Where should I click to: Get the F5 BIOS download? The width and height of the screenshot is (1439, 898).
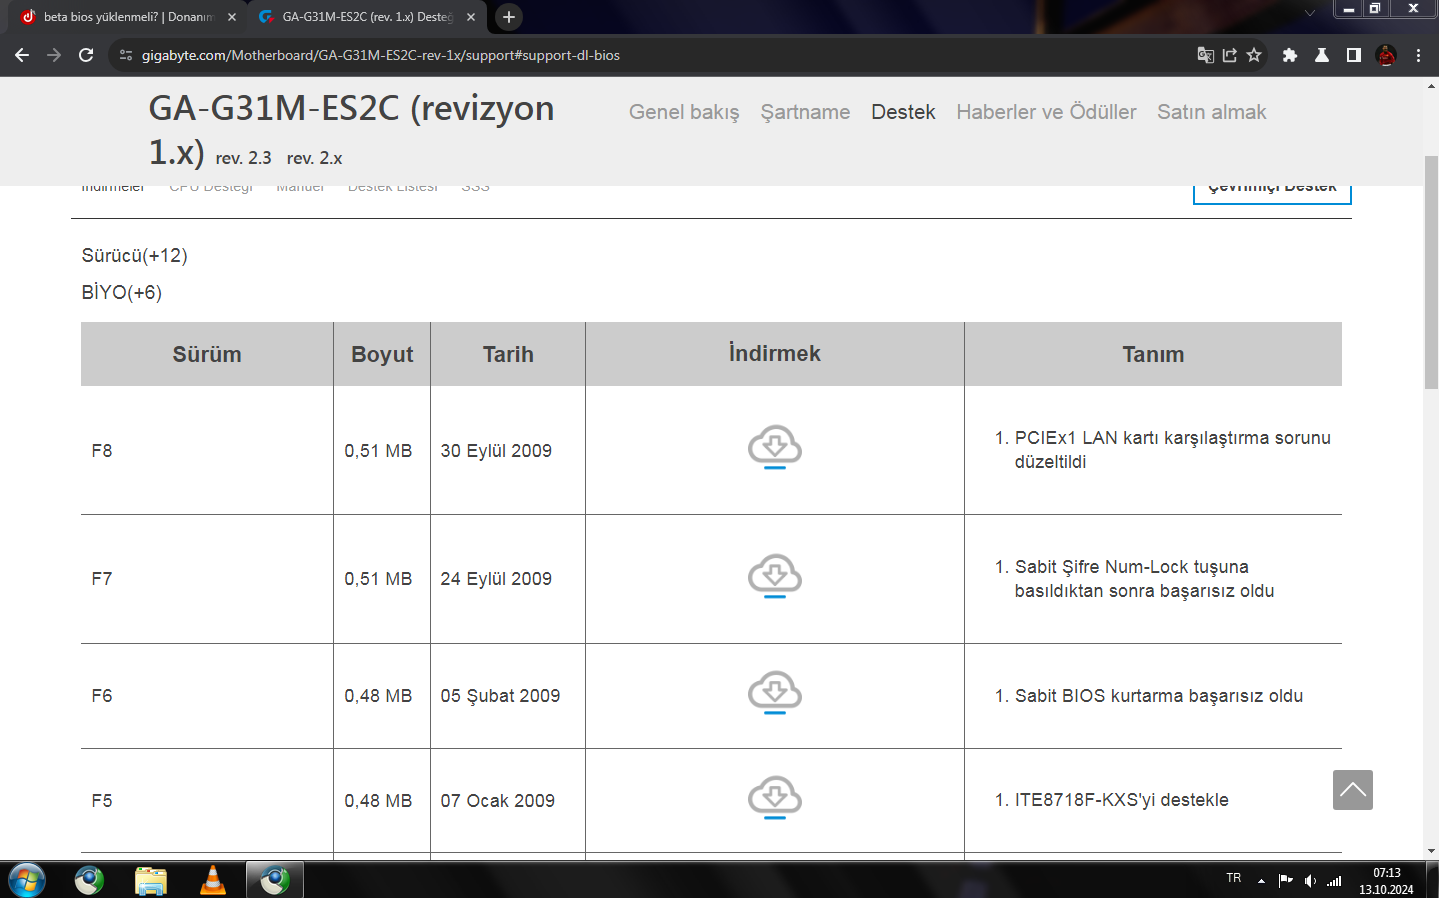775,798
